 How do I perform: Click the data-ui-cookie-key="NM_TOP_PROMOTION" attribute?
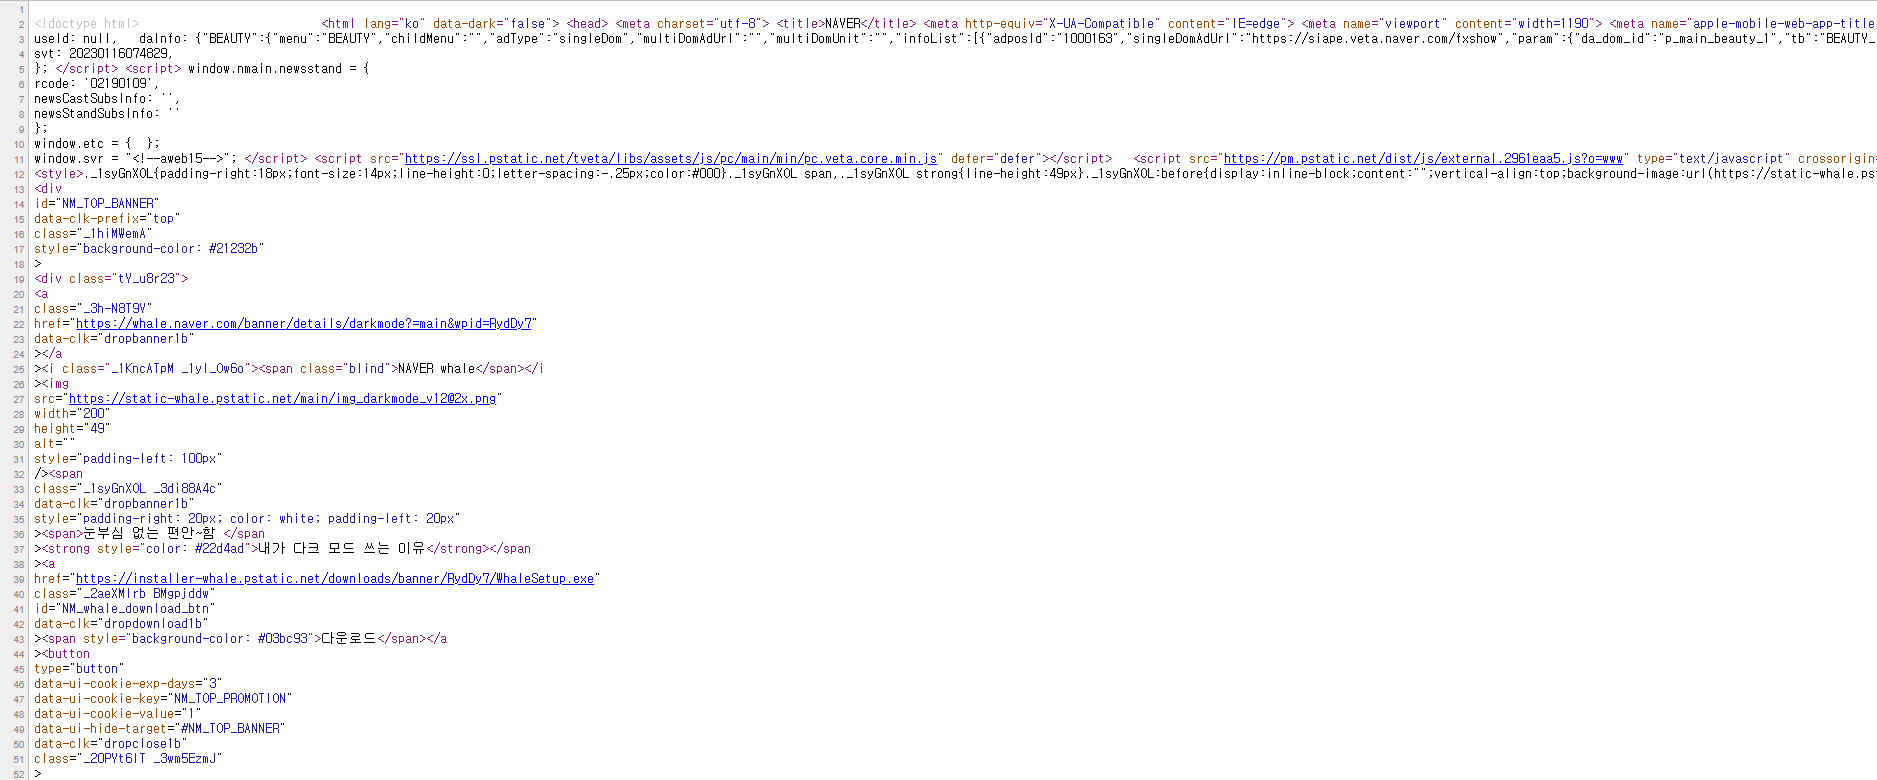coord(163,698)
